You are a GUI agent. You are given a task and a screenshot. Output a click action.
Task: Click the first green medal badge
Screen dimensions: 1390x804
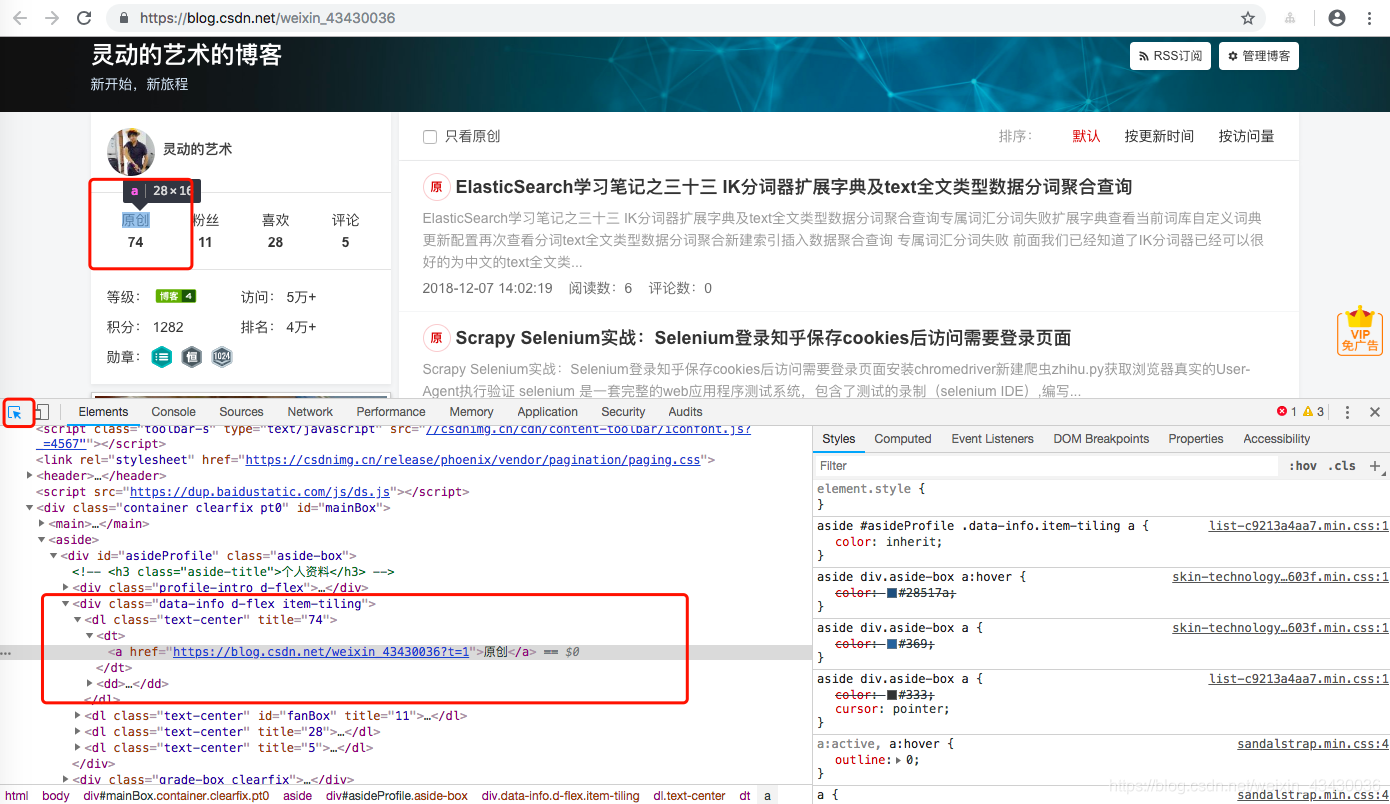click(x=161, y=357)
